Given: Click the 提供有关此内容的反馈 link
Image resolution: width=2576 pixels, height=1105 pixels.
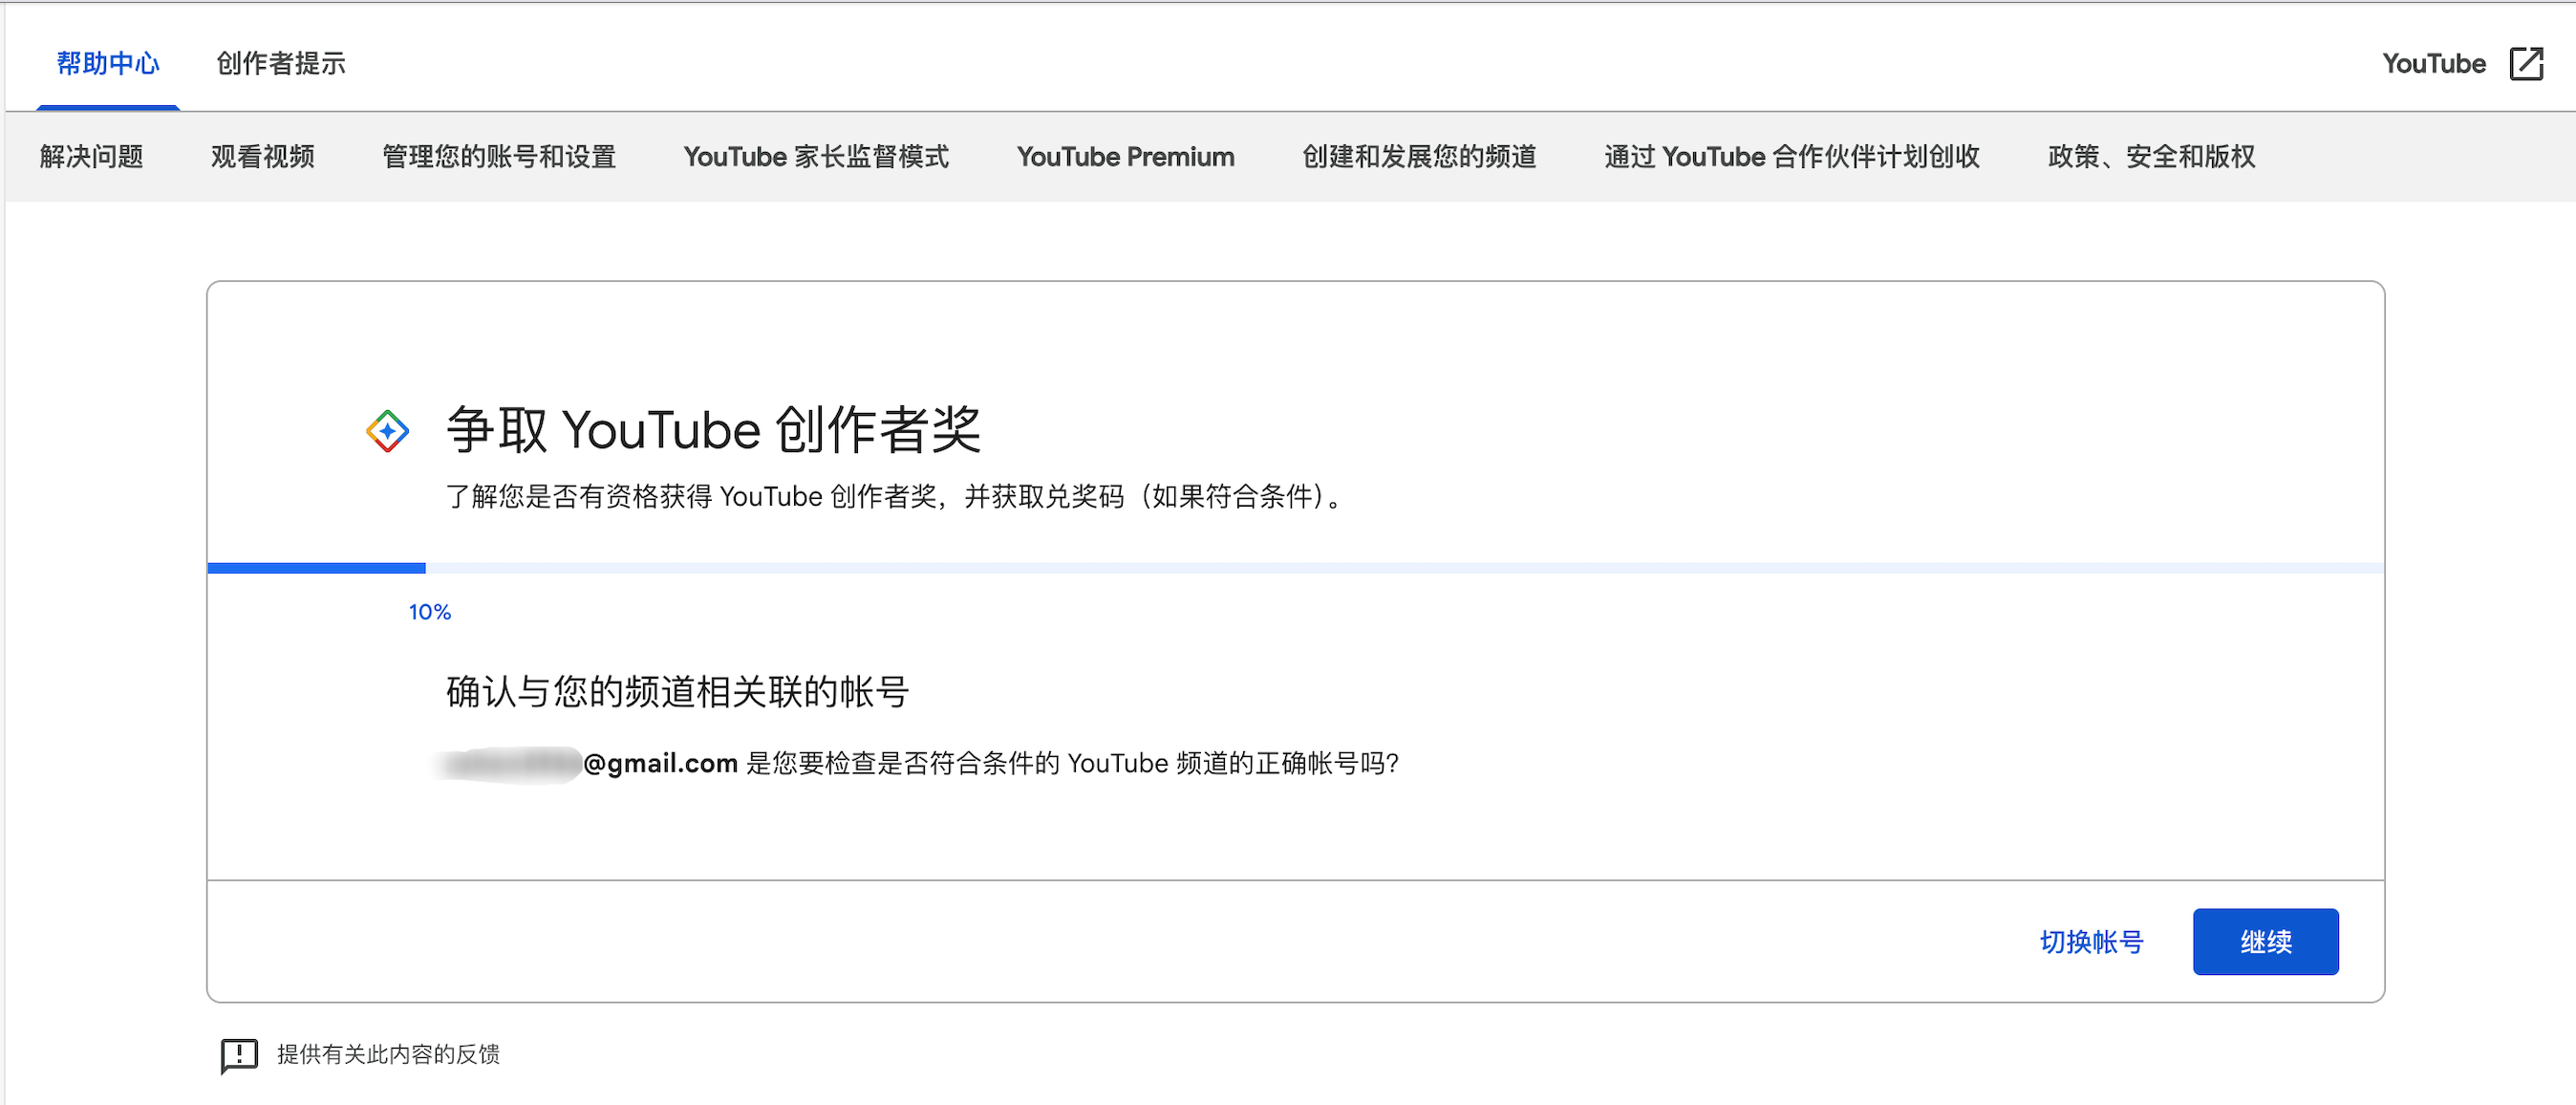Looking at the screenshot, I should (x=388, y=1054).
